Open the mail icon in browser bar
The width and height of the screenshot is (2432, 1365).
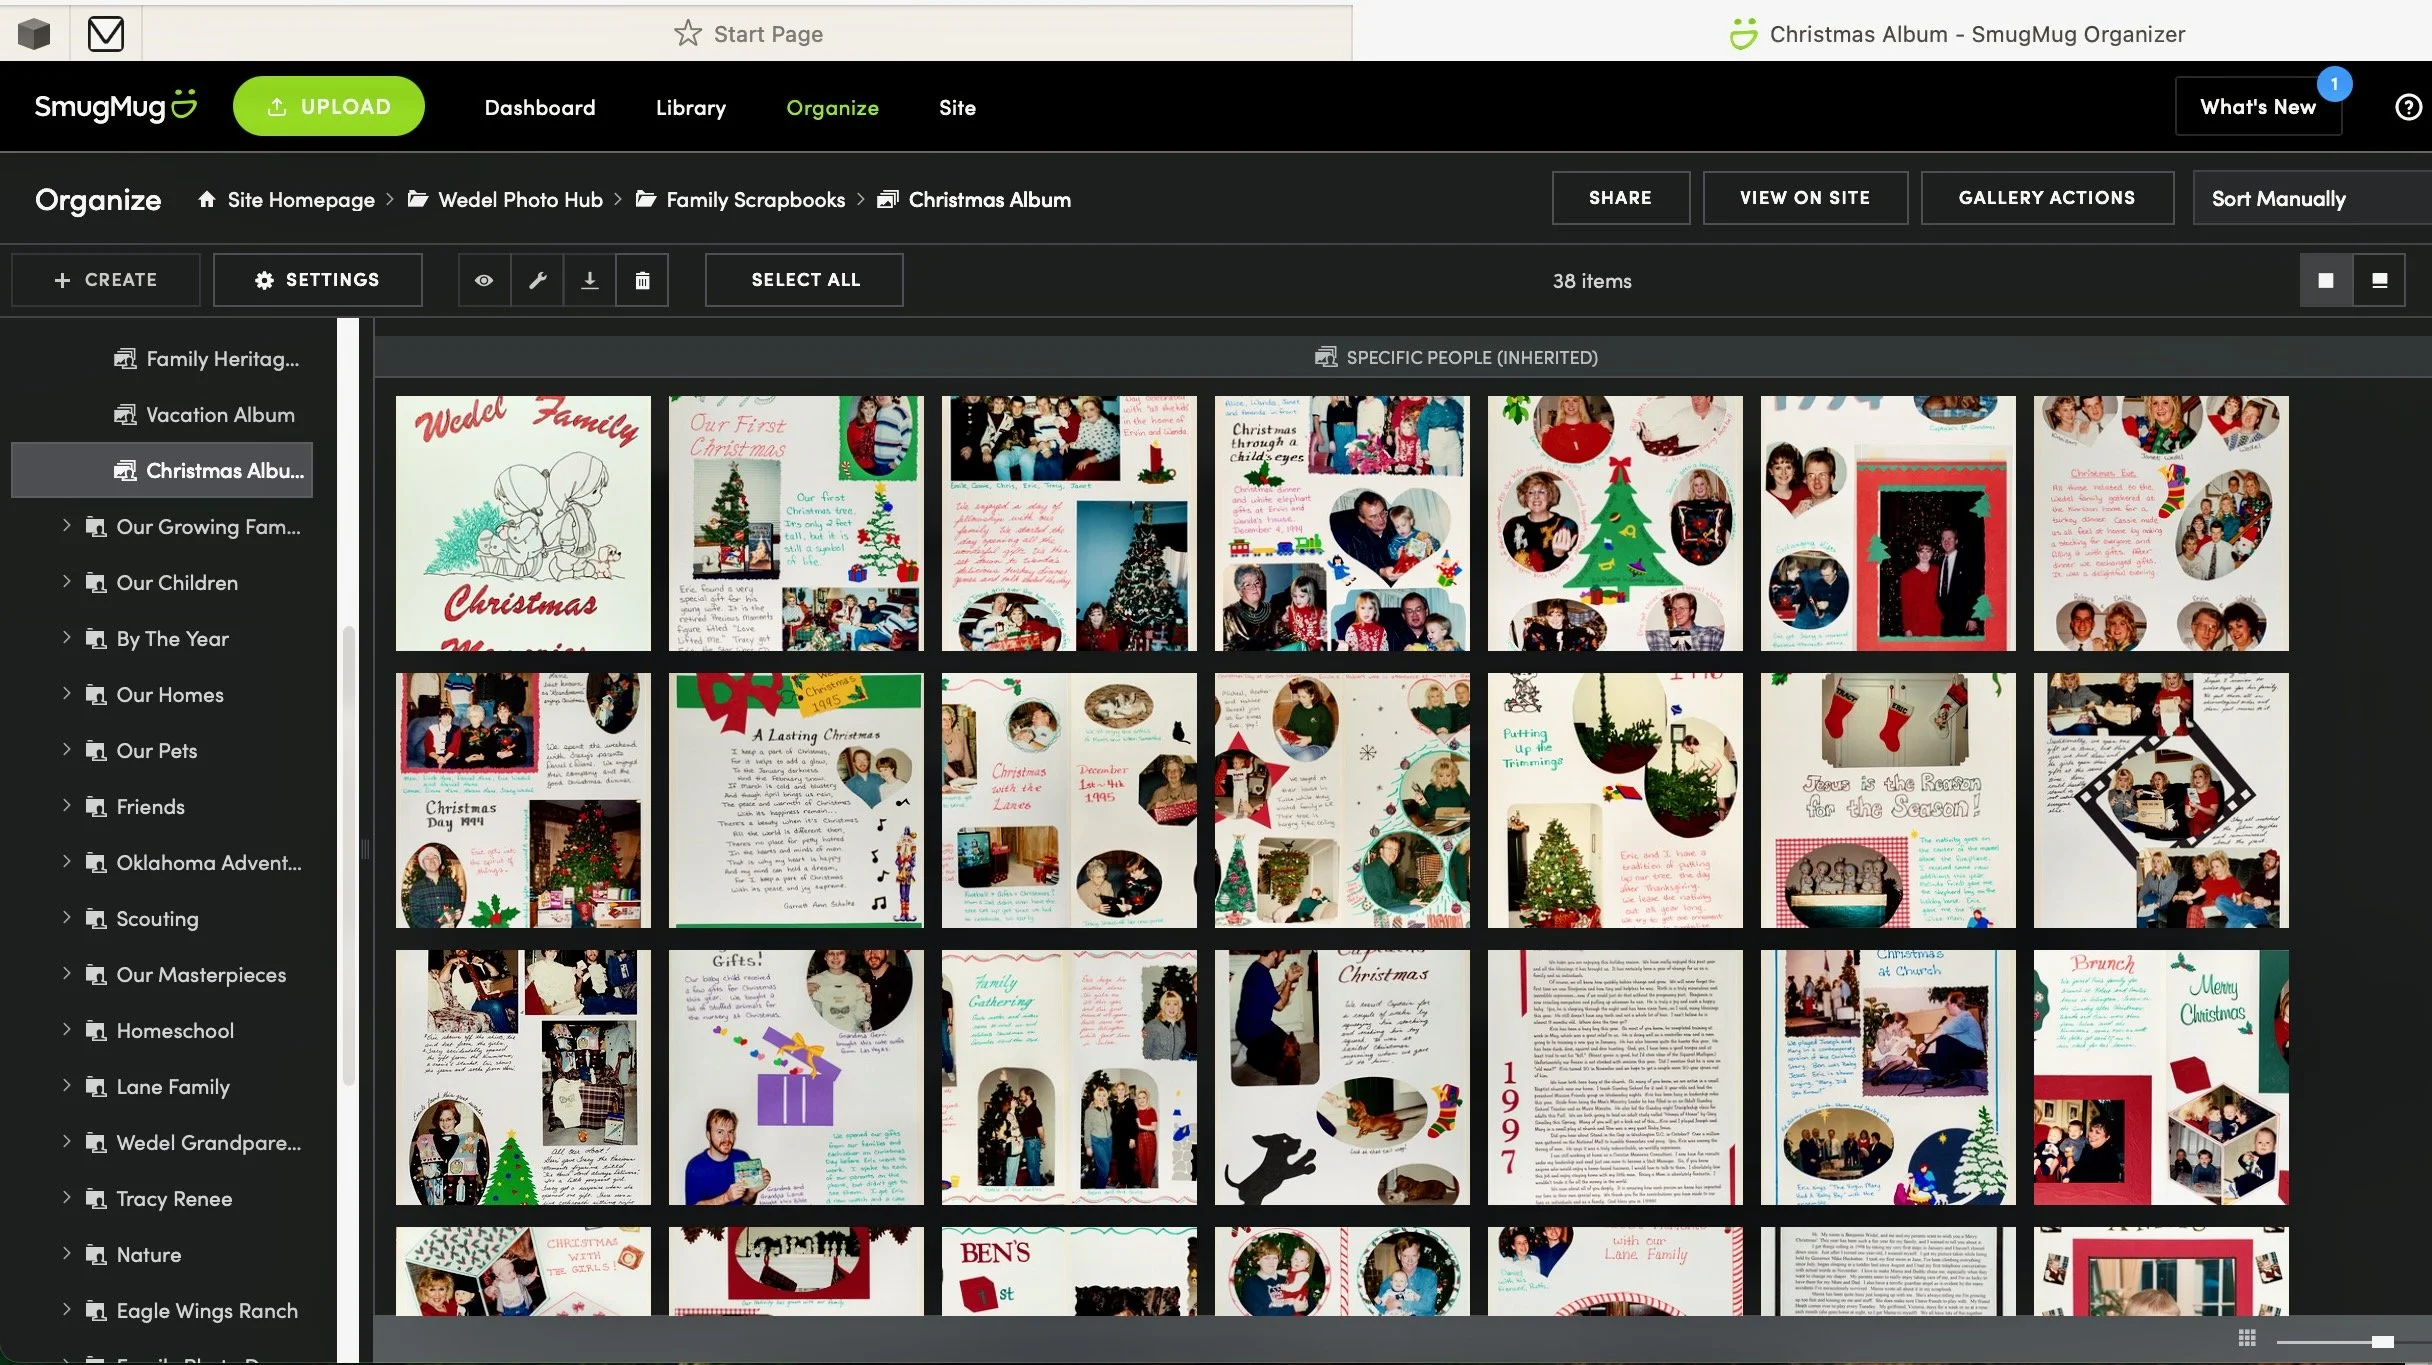pos(105,34)
